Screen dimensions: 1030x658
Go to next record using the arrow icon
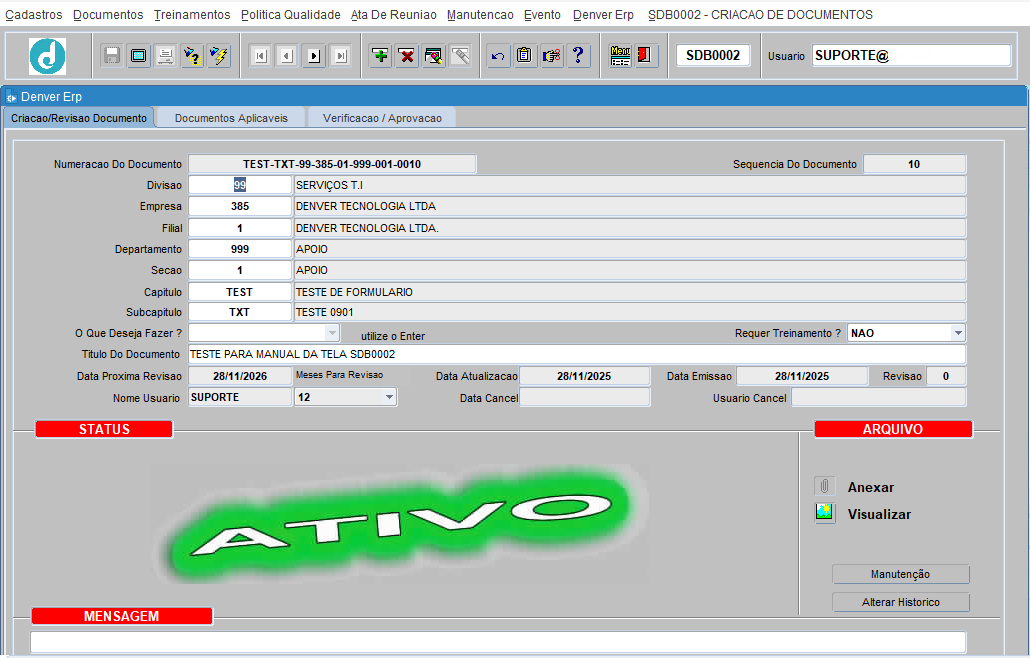(314, 56)
